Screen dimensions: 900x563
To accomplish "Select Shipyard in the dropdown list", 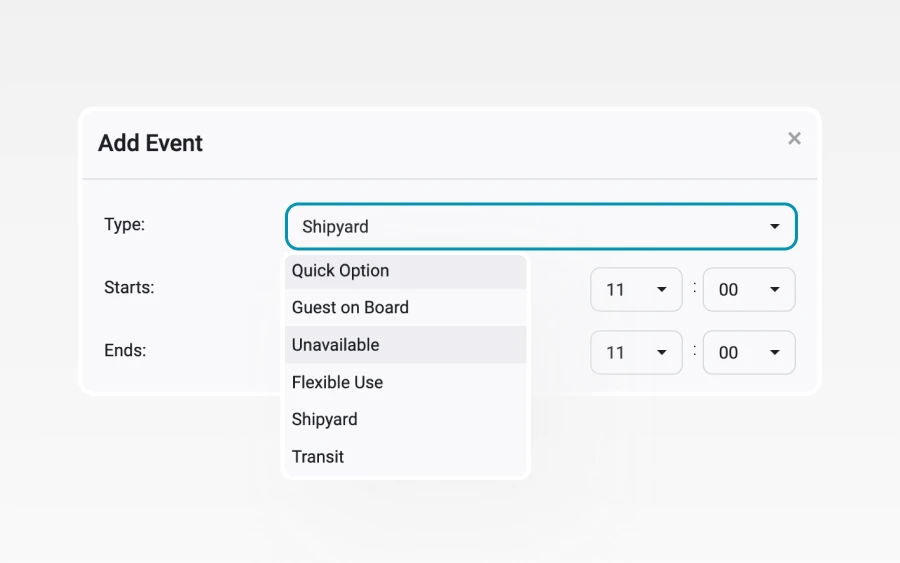I will pyautogui.click(x=405, y=420).
